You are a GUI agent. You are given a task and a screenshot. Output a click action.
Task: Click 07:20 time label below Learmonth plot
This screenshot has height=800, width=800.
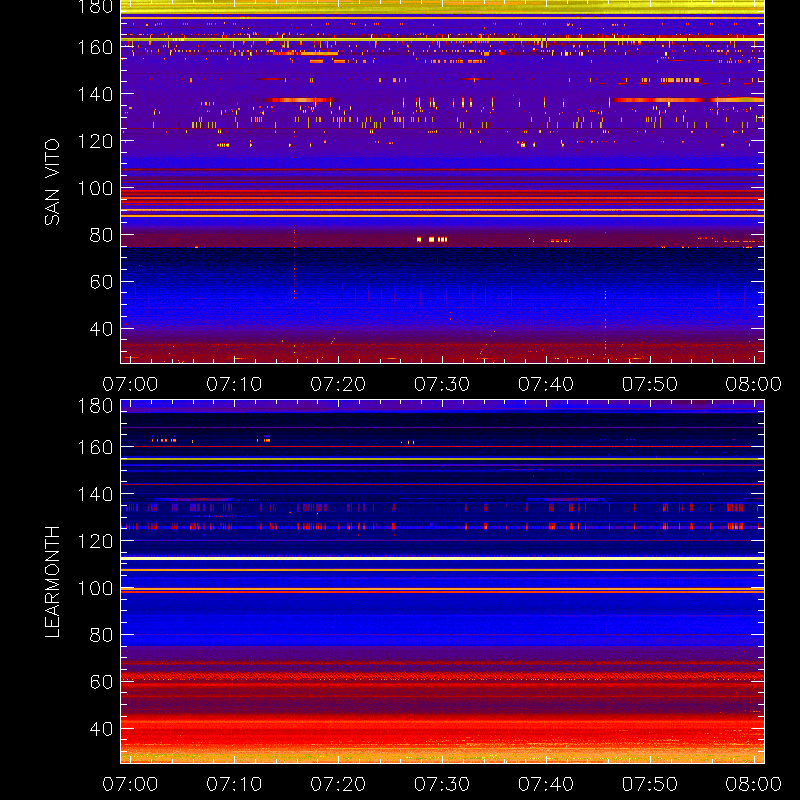pos(338,784)
